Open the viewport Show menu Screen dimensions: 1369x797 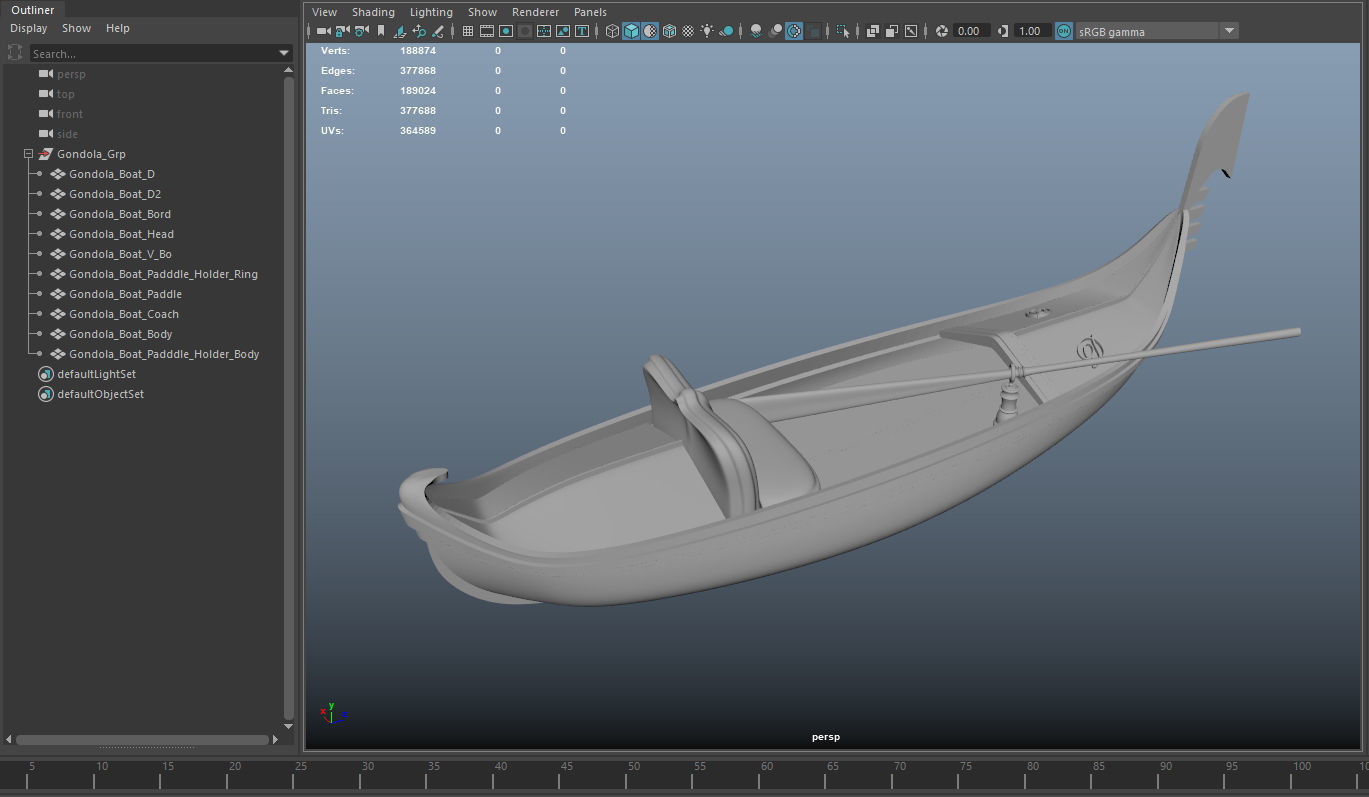(x=482, y=12)
